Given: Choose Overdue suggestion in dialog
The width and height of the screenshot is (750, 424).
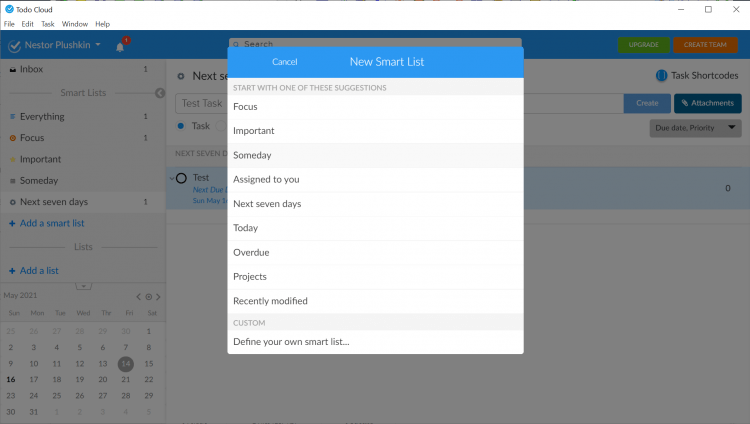Looking at the screenshot, I should click(x=375, y=253).
